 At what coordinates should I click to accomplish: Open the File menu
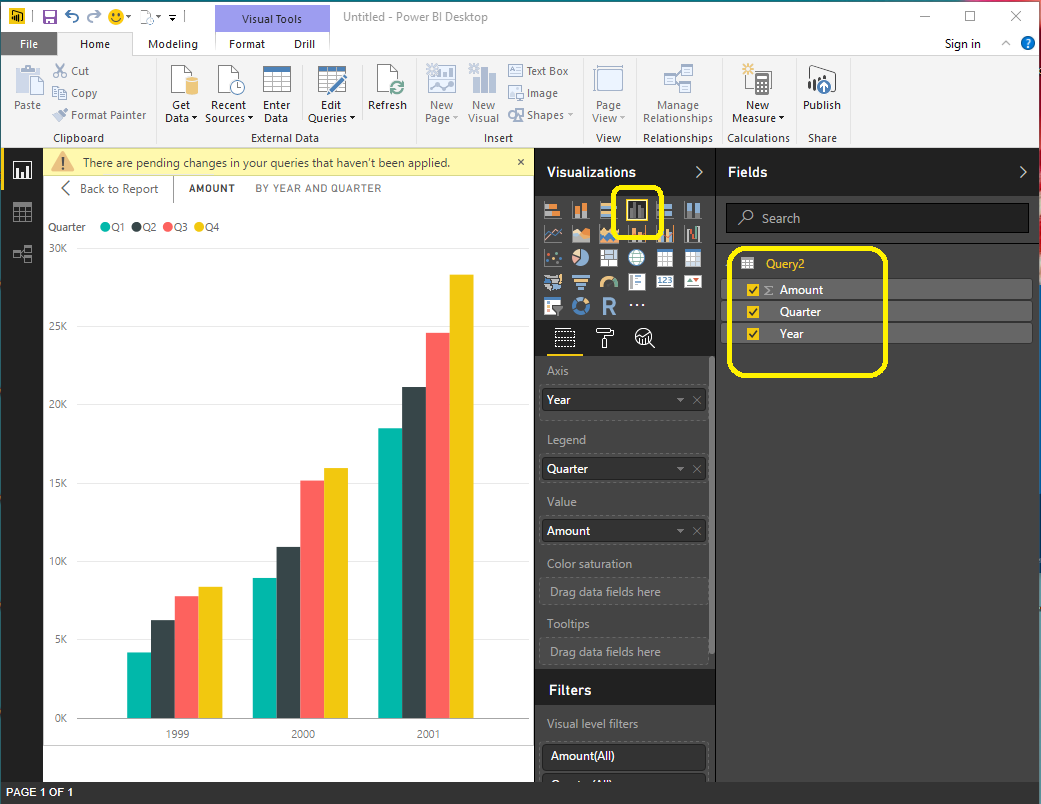29,44
